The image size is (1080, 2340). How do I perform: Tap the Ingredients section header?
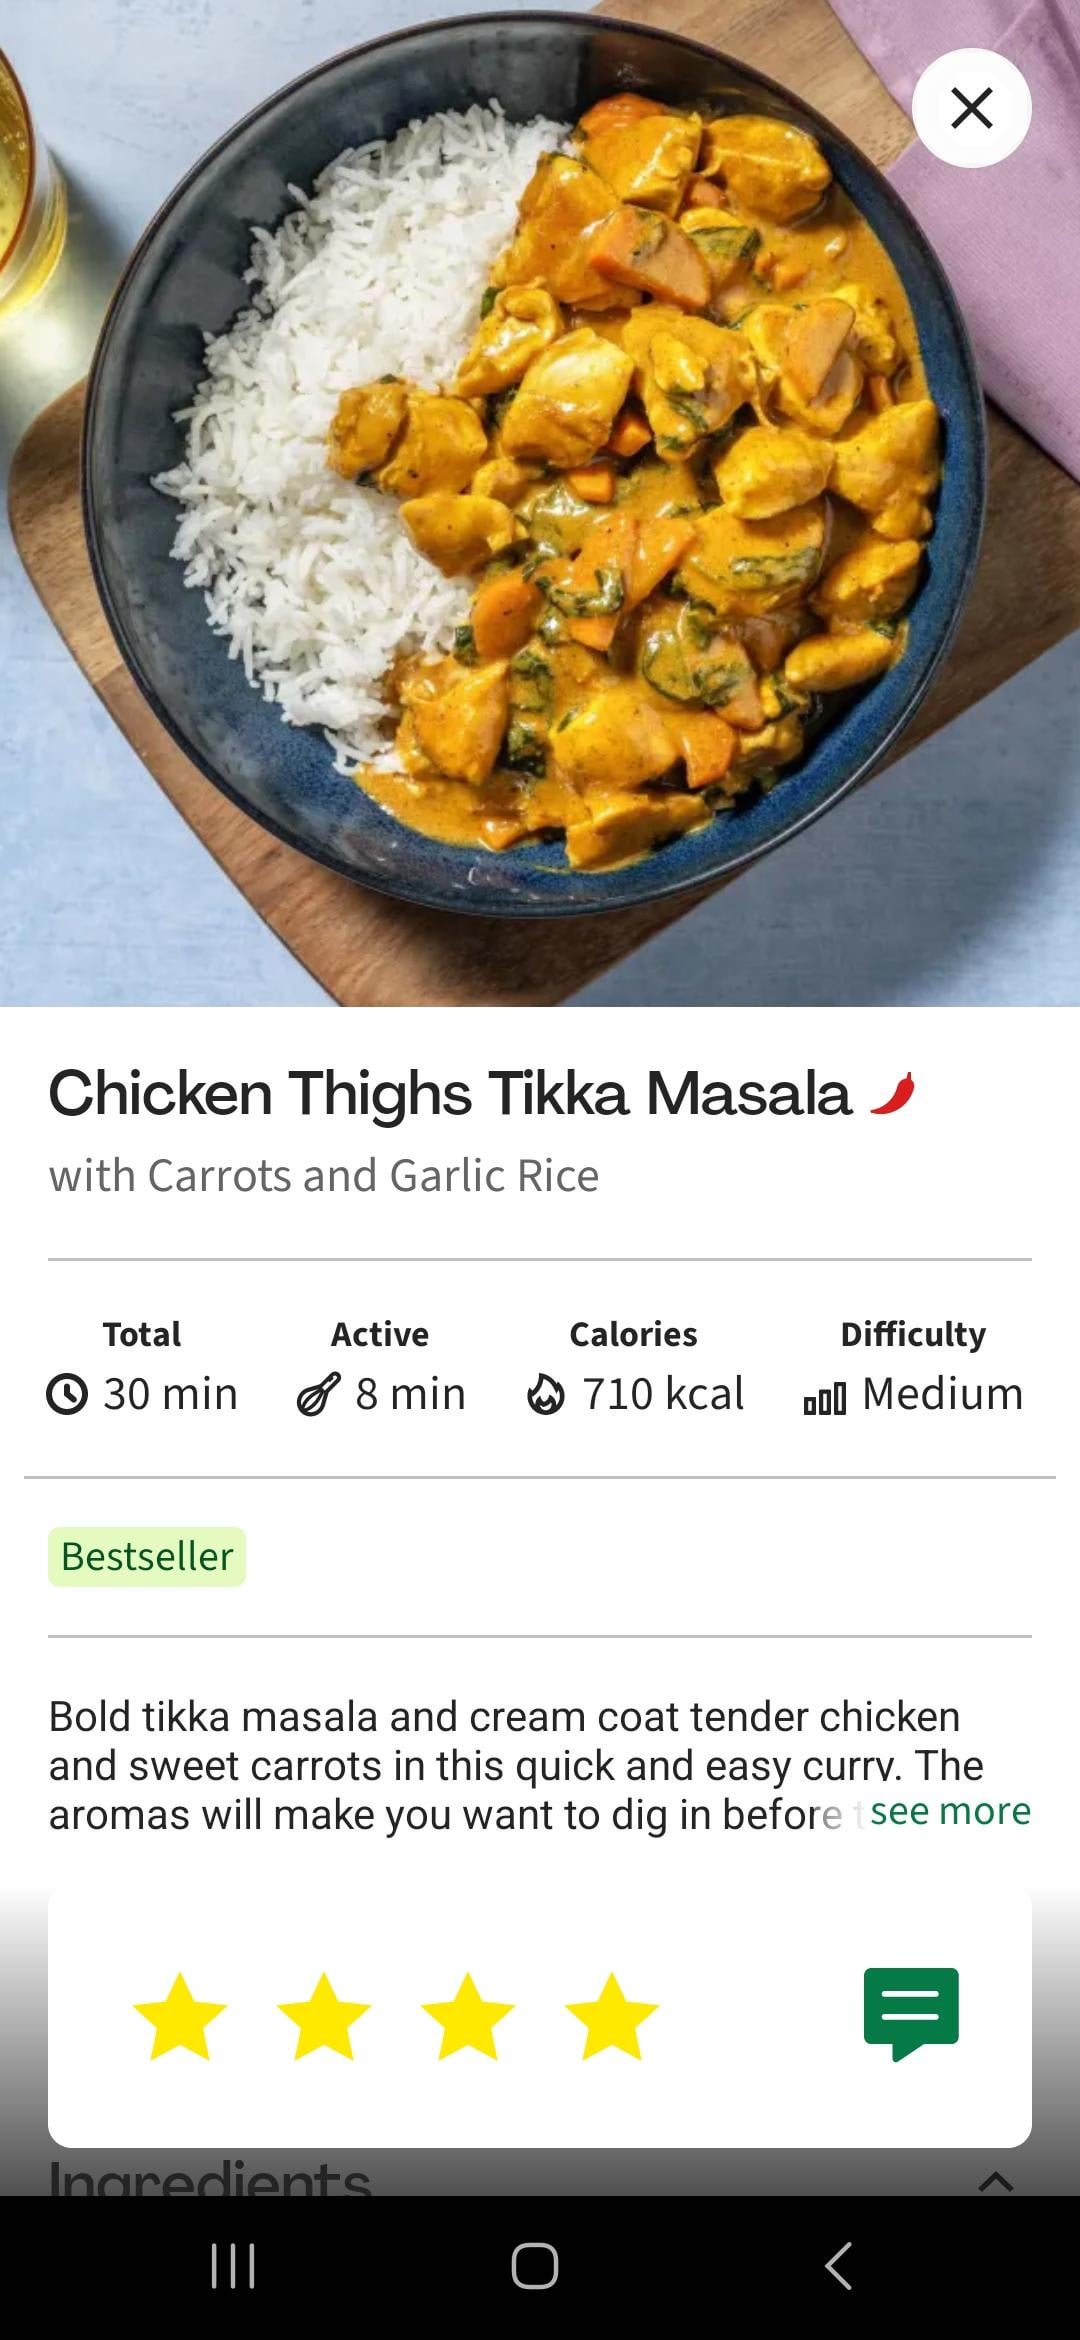[210, 2180]
